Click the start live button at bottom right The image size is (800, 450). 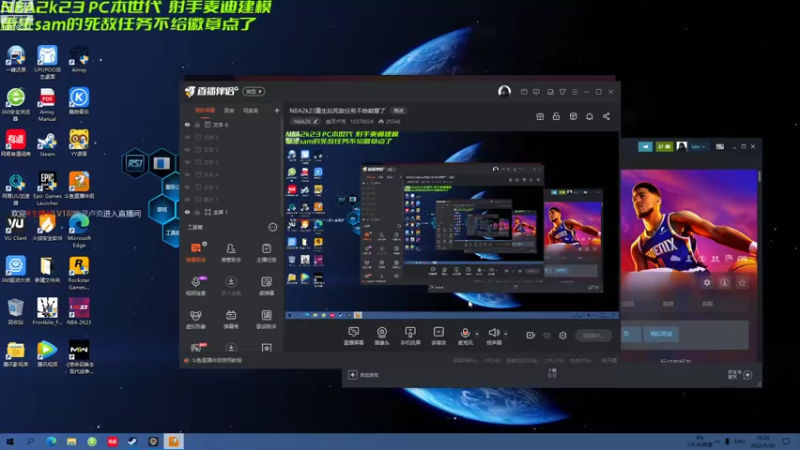tap(593, 335)
